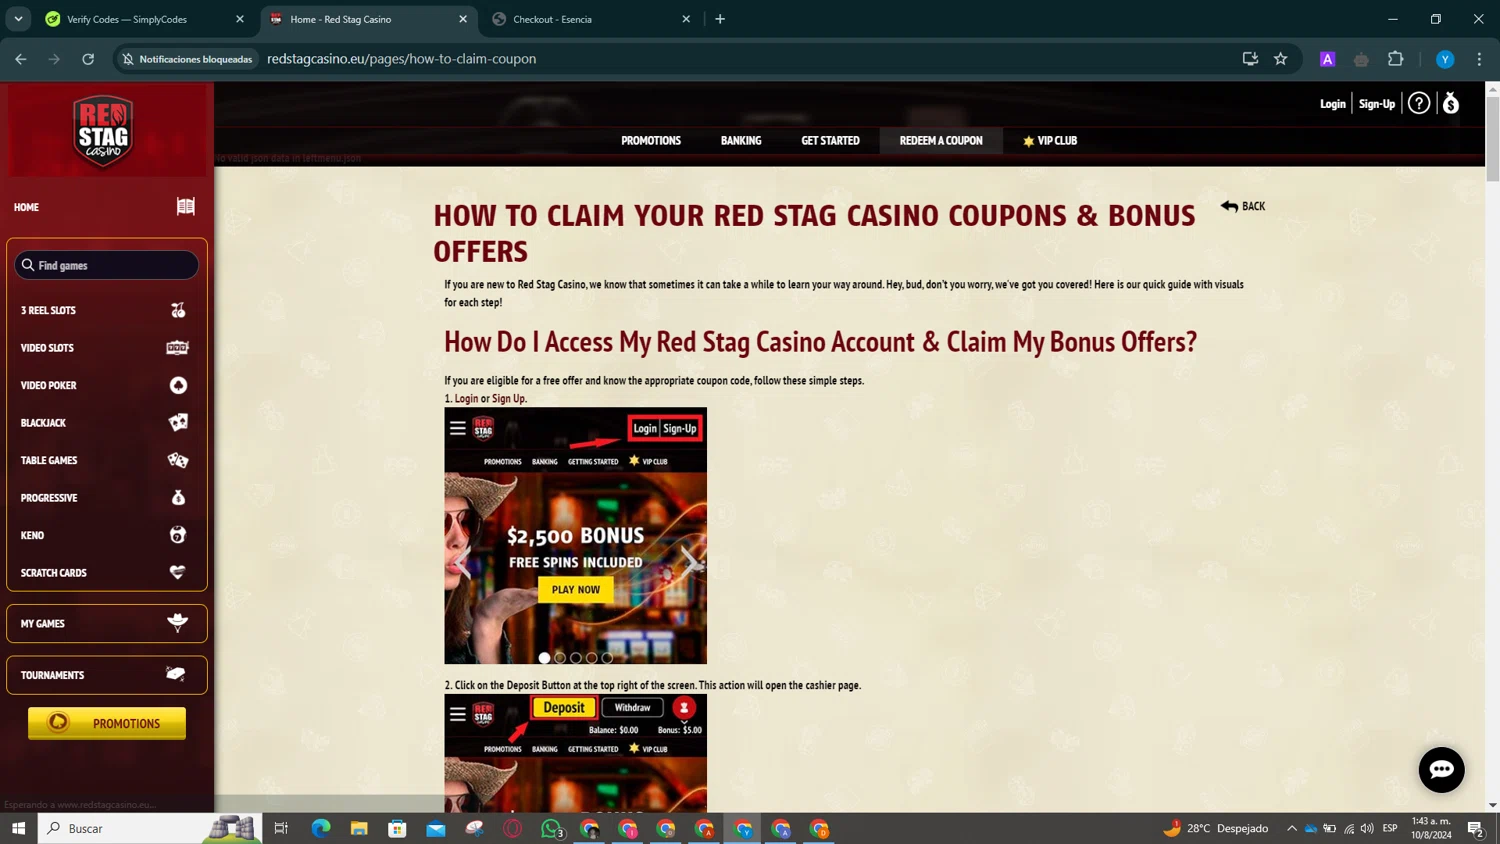Open the notification center icon
The image size is (1500, 844).
(1475, 828)
